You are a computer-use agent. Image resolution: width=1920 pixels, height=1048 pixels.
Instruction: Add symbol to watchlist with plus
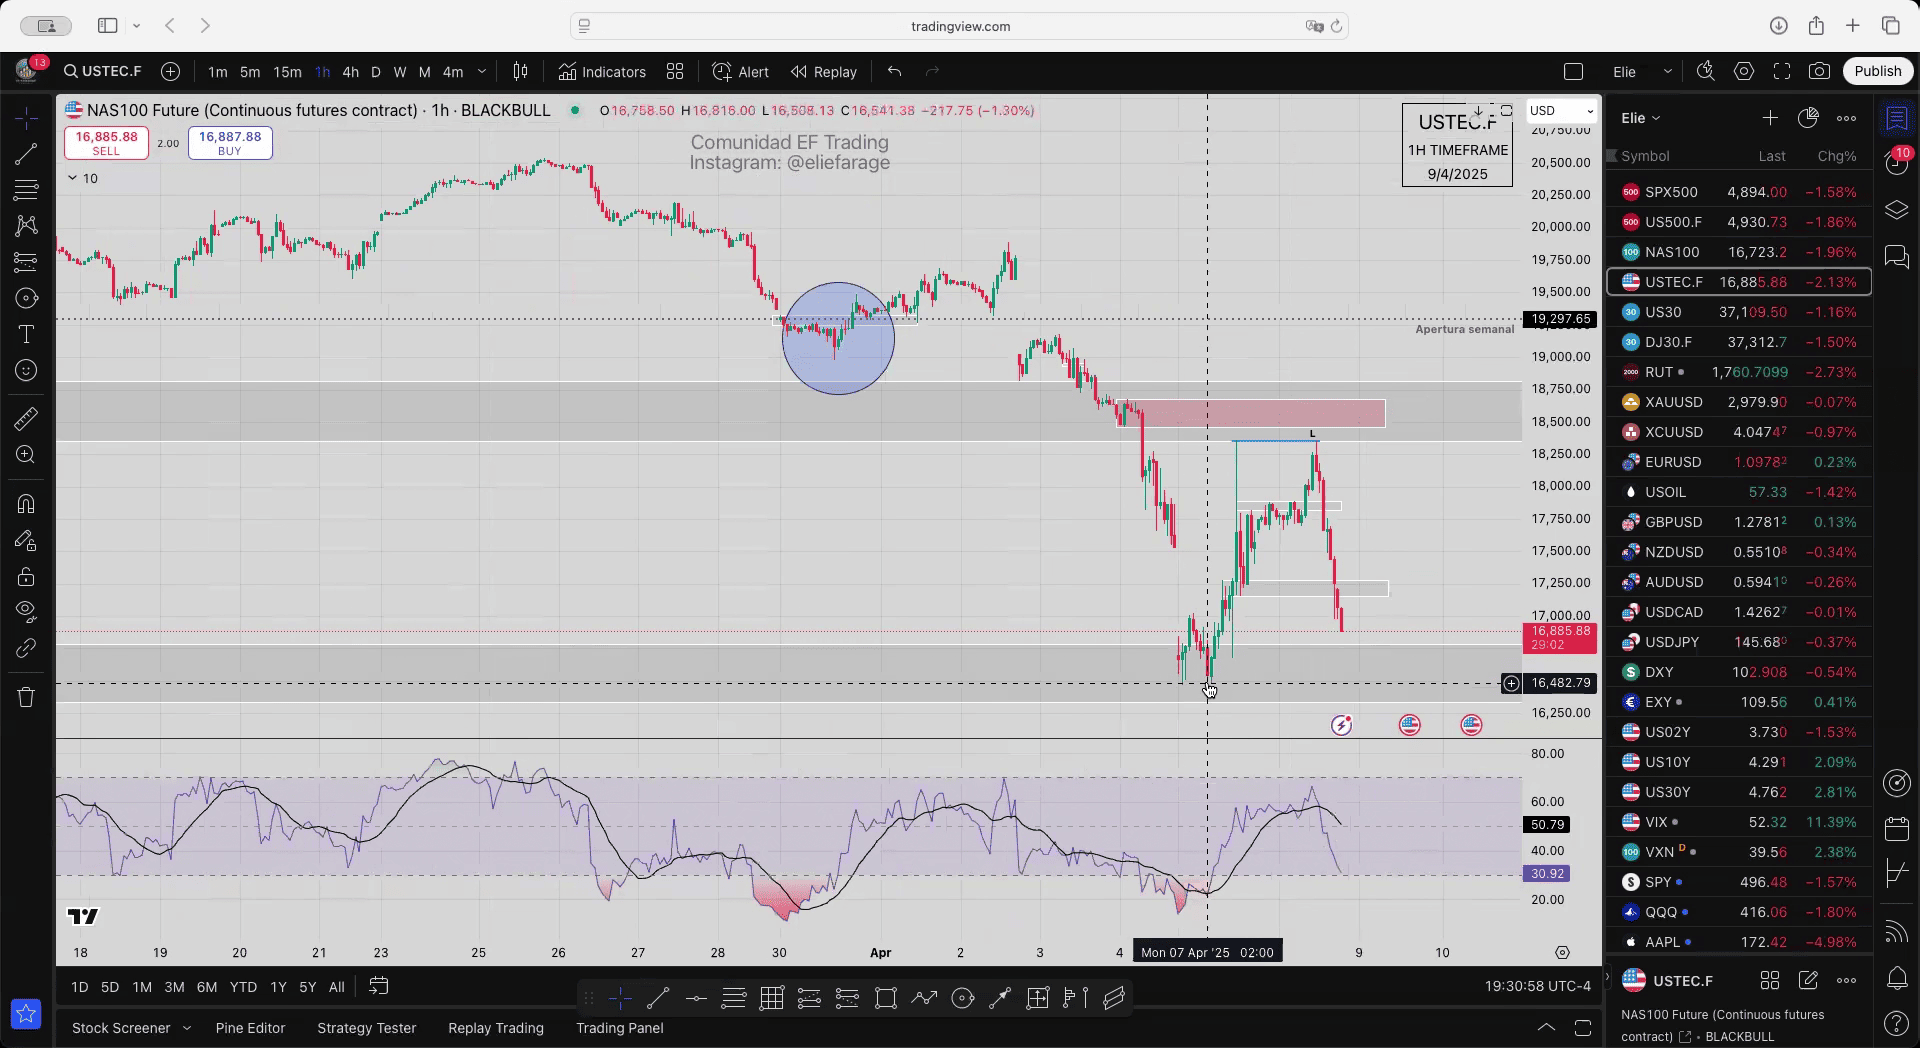[1770, 118]
